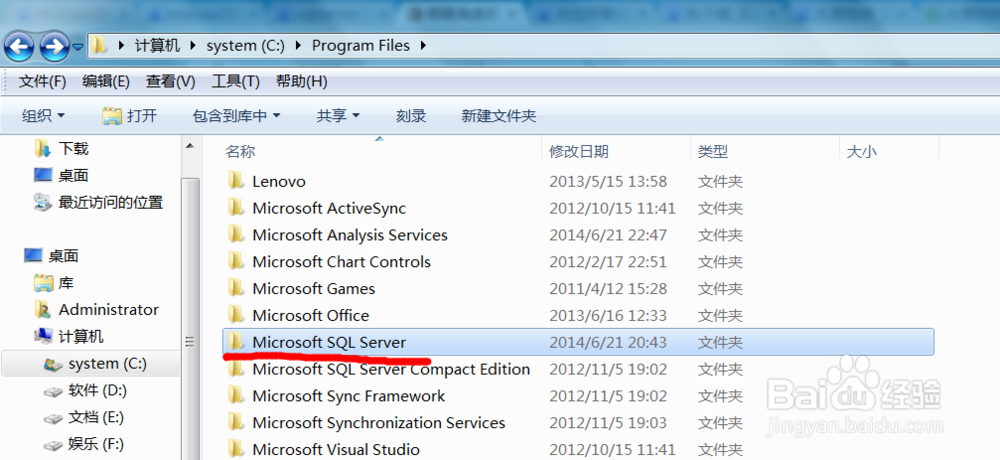Click Microsoft SQL Server Compact Edition folder icon
The width and height of the screenshot is (1000, 460).
click(x=237, y=369)
